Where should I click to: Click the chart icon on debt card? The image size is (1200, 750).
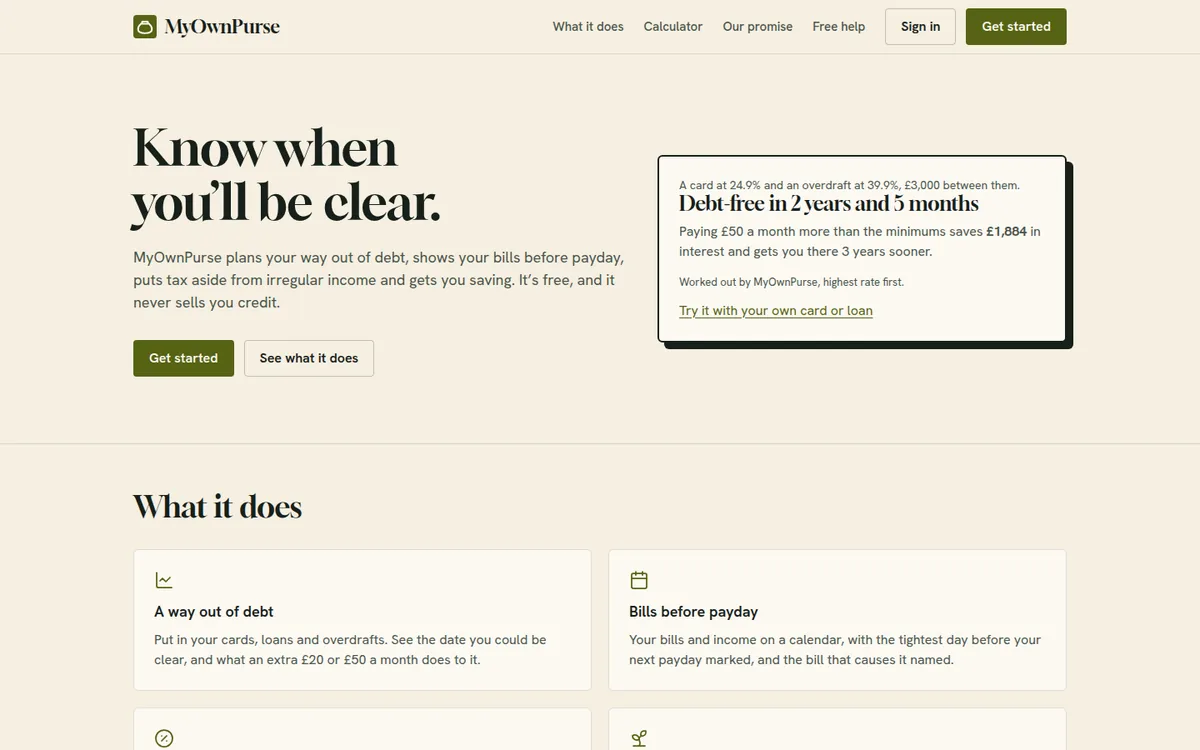(164, 580)
